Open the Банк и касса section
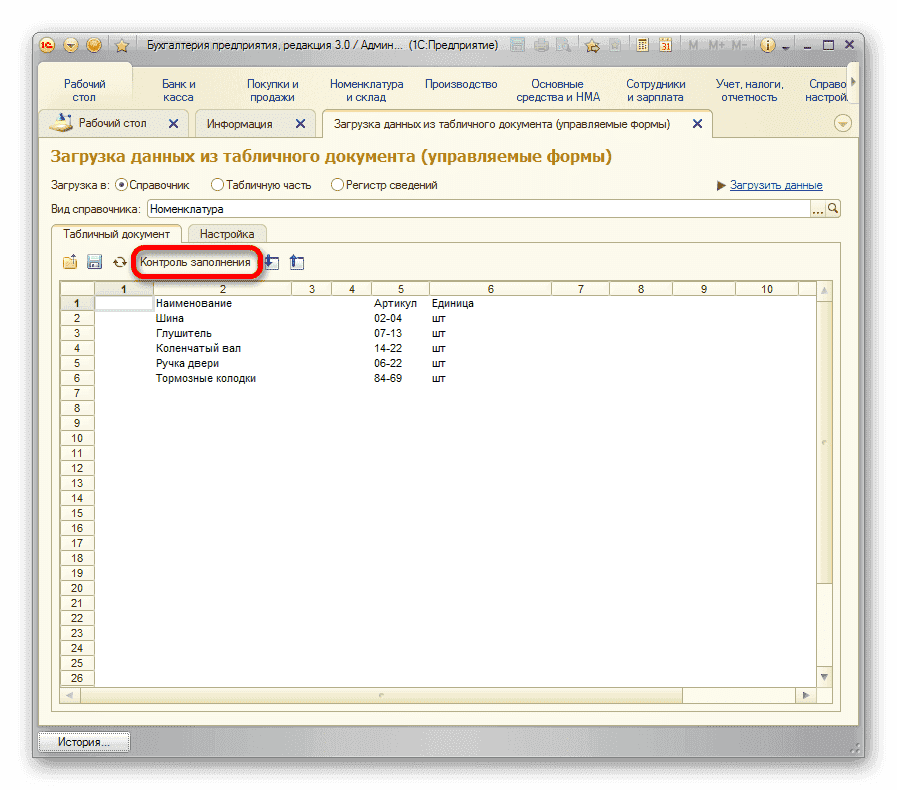The height and width of the screenshot is (790, 897). (x=178, y=91)
